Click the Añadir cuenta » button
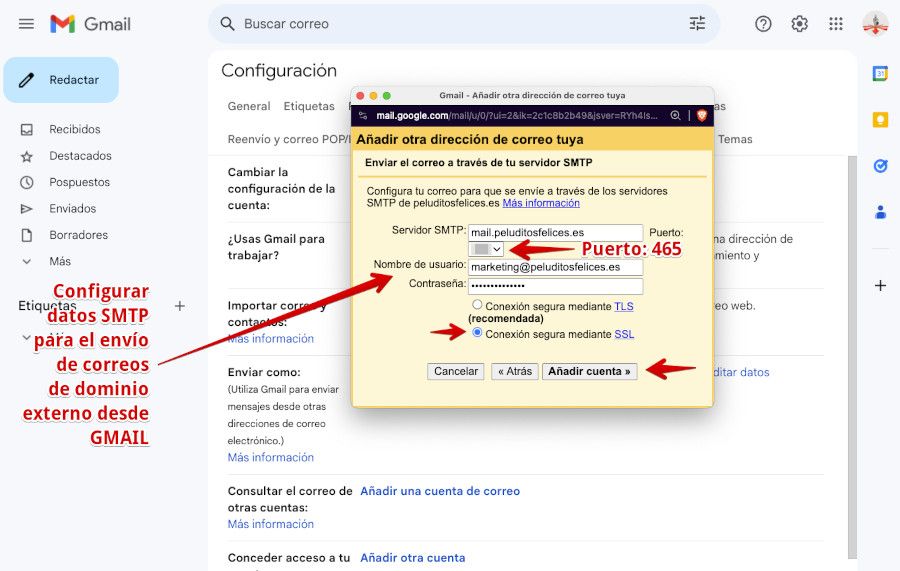Viewport: 900px width, 571px height. coord(589,371)
